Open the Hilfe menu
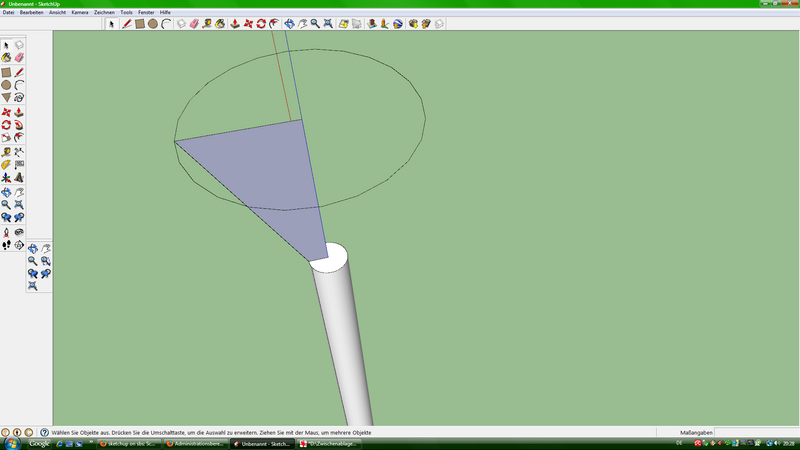The width and height of the screenshot is (800, 450). click(167, 12)
